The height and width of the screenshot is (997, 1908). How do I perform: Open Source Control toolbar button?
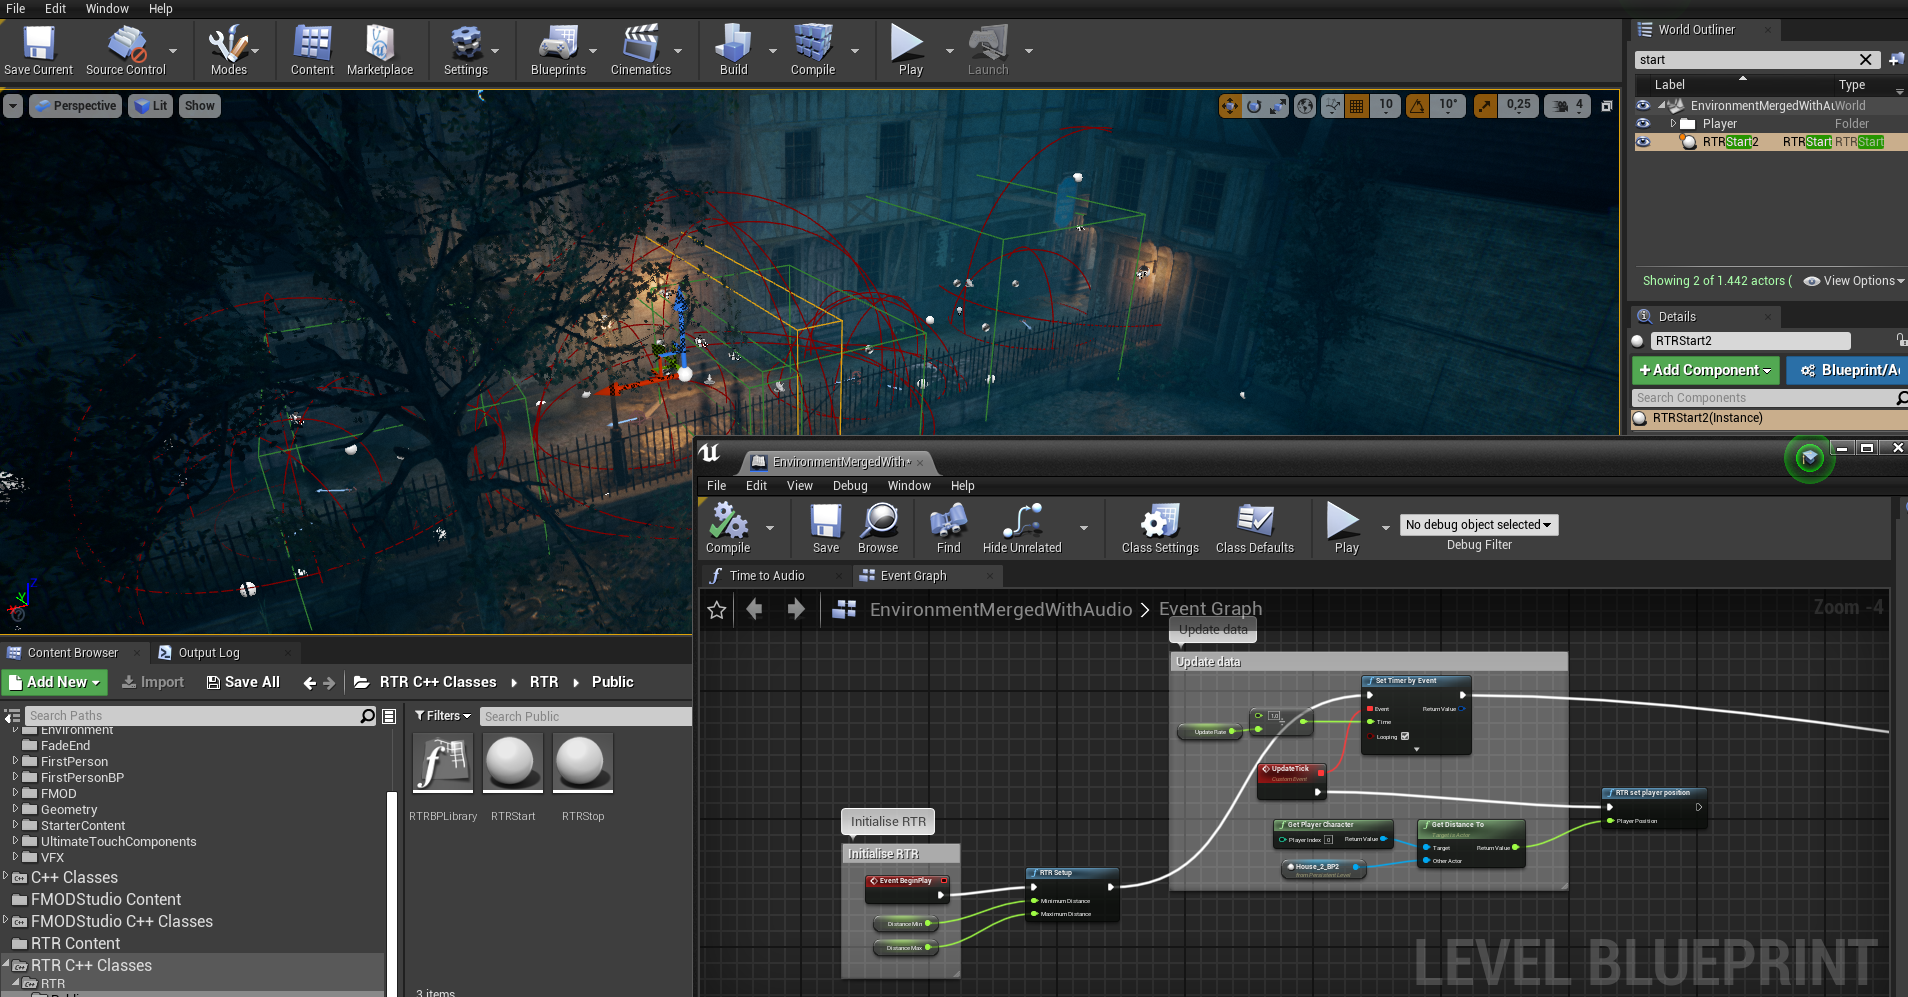pos(126,51)
